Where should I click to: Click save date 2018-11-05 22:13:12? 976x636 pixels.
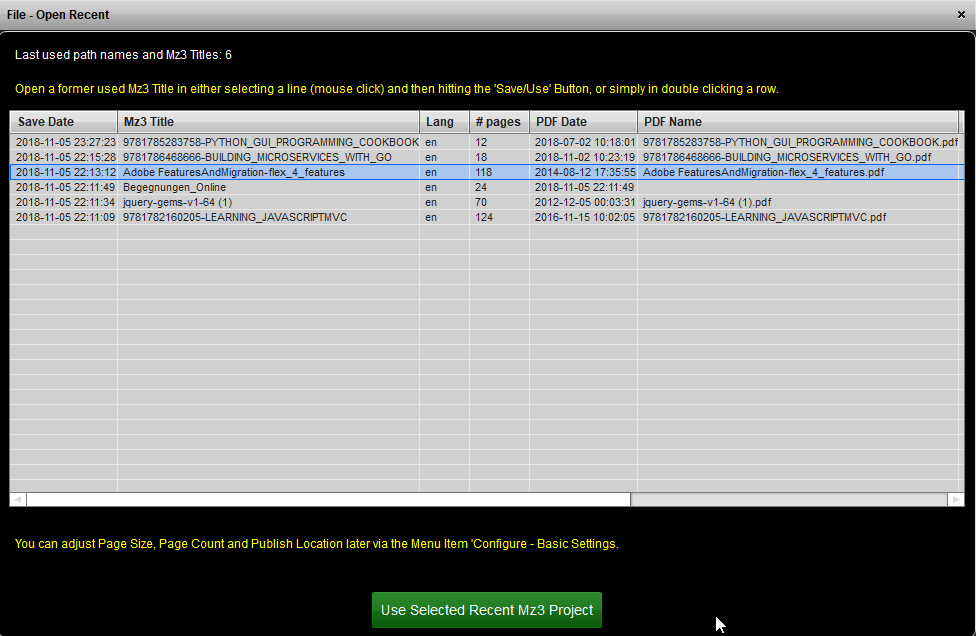(65, 172)
